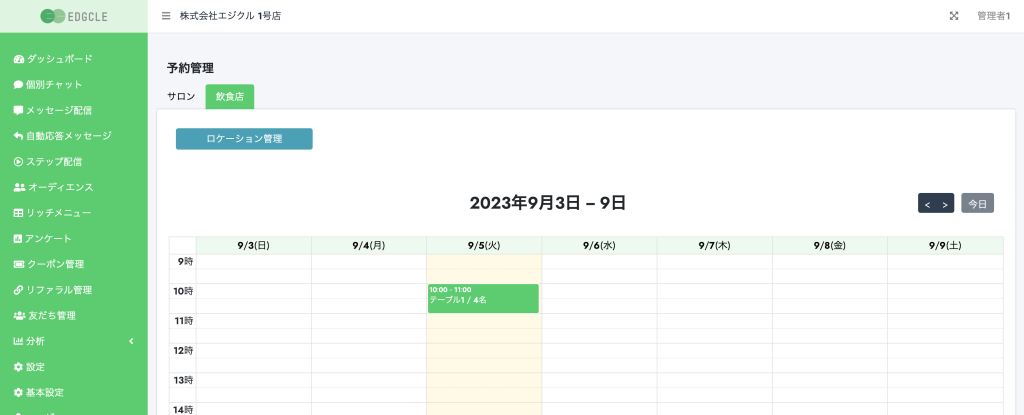The height and width of the screenshot is (415, 1024).
Task: Select ステップ配信 play icon entry
Action: click(48, 161)
